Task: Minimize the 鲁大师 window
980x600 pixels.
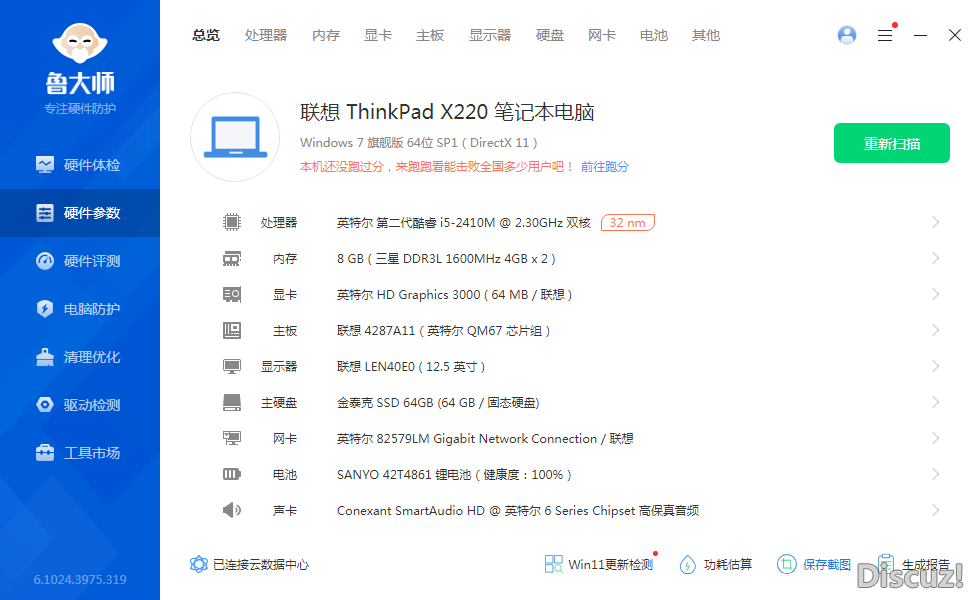Action: click(920, 35)
